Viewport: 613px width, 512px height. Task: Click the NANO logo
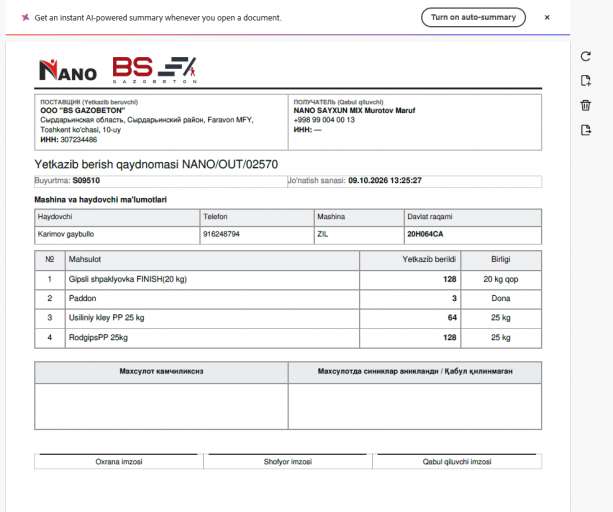[68, 70]
